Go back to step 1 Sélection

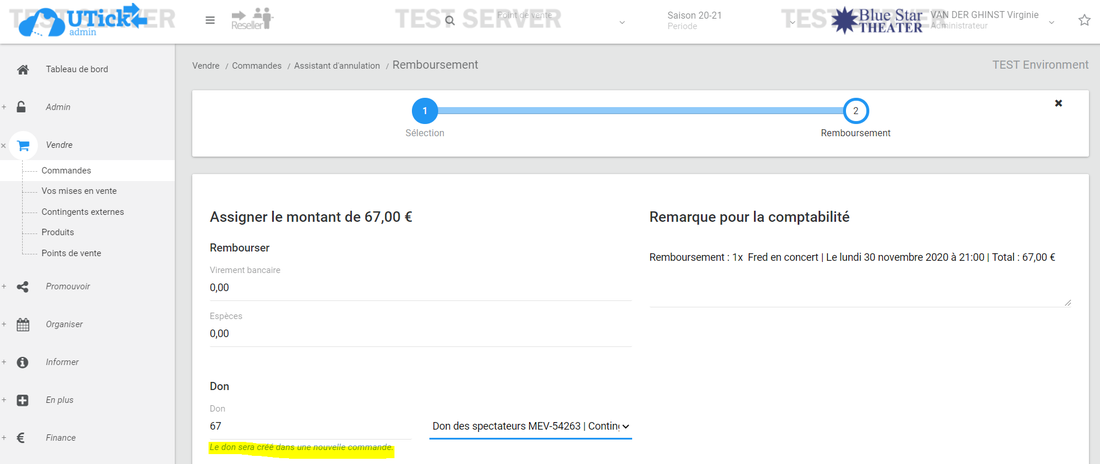[x=425, y=111]
